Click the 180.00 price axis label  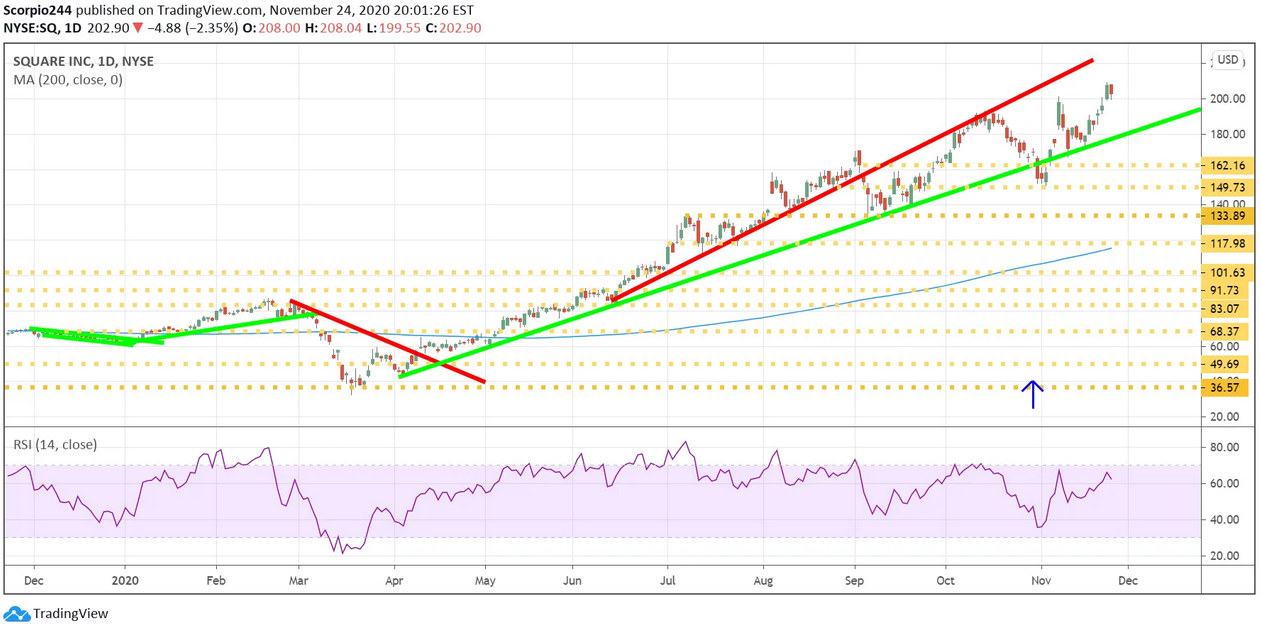tap(1227, 135)
